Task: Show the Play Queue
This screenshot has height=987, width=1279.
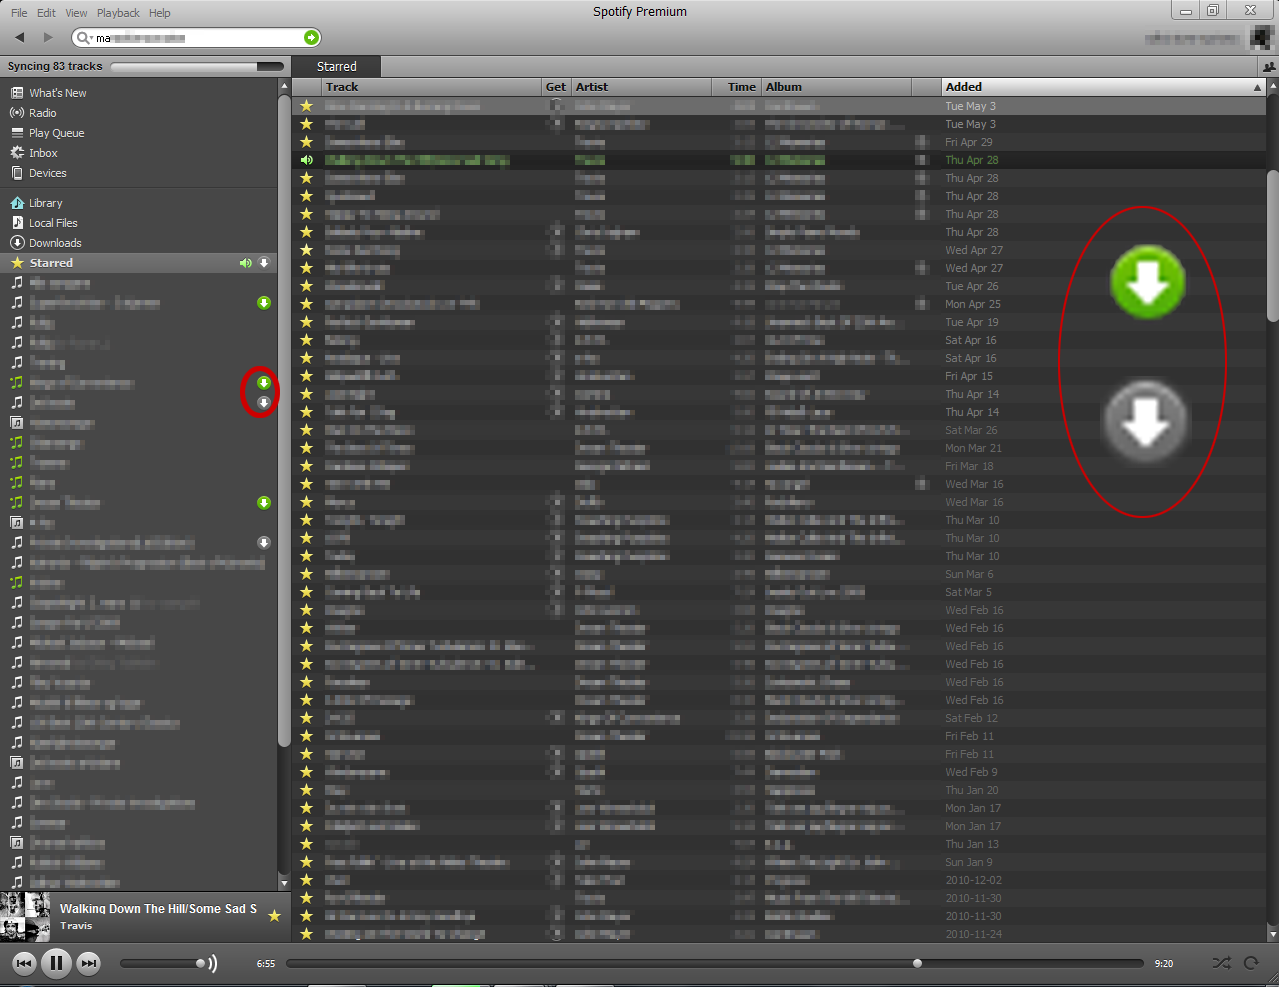Action: pos(57,133)
